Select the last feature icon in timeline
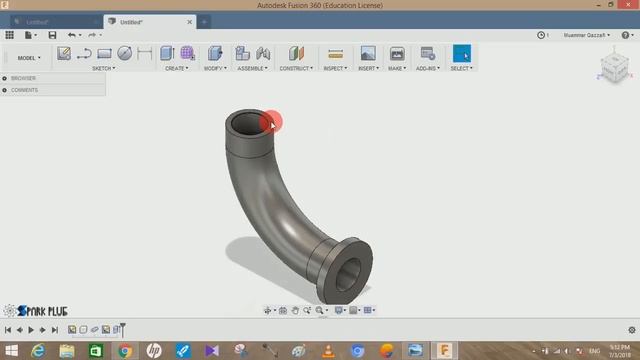Viewport: 640px width, 360px height. pos(116,329)
